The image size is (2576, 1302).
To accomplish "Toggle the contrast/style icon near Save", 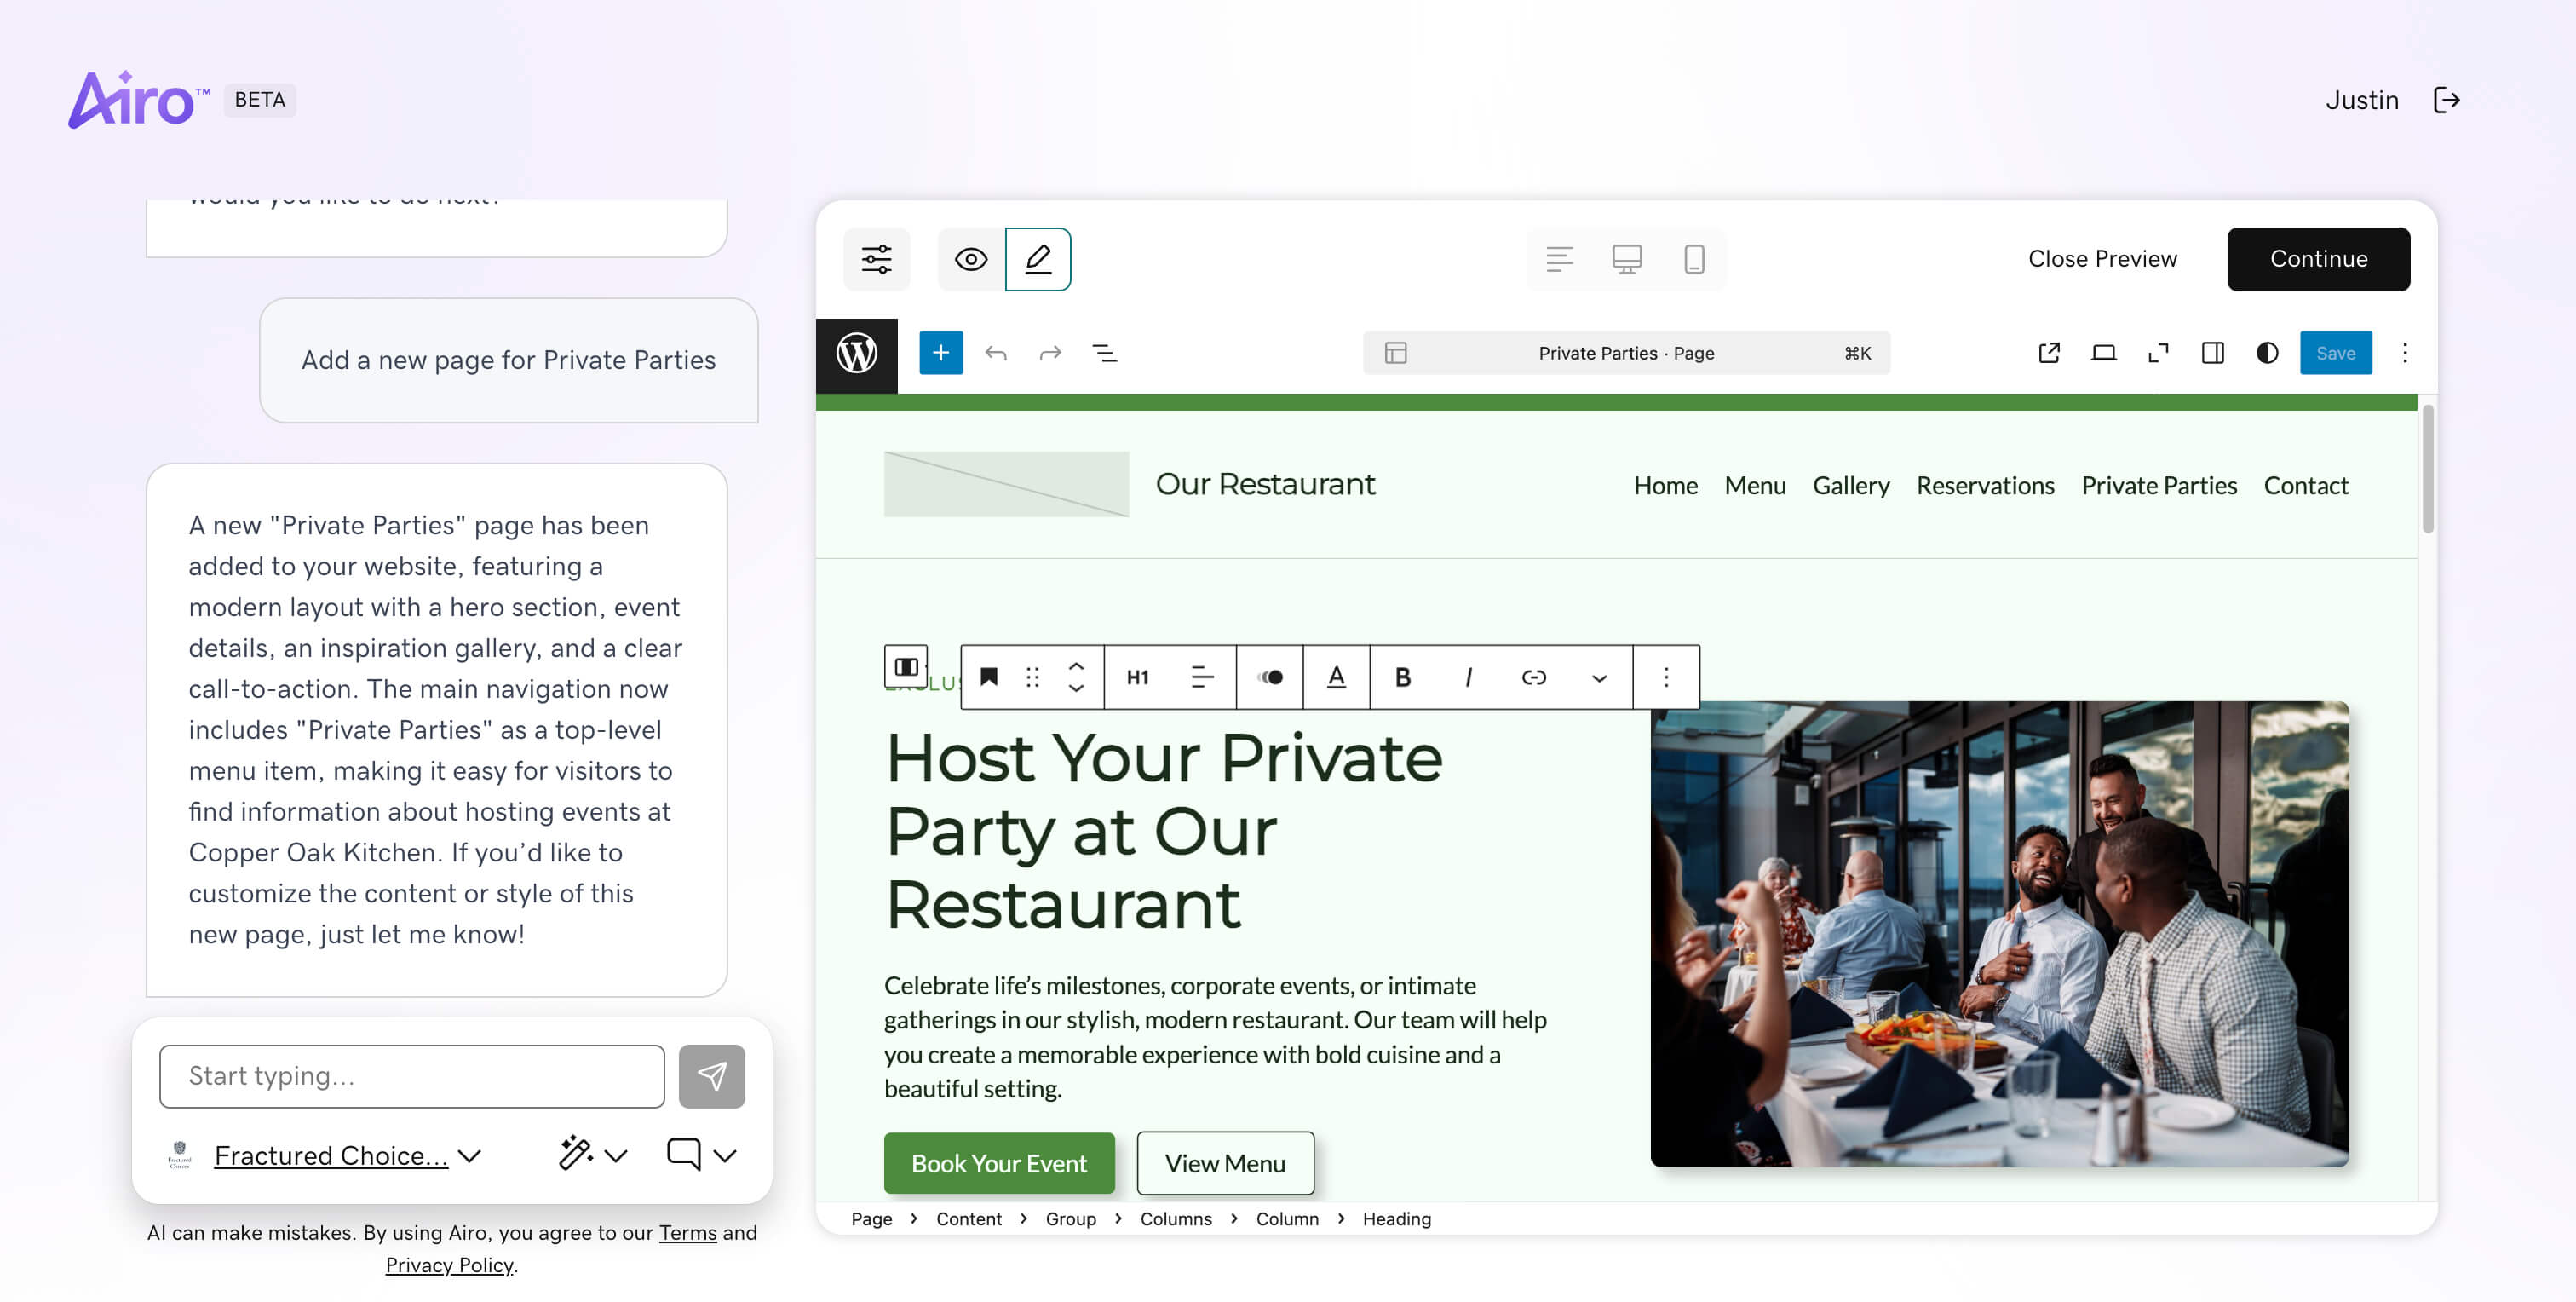I will click(2265, 353).
